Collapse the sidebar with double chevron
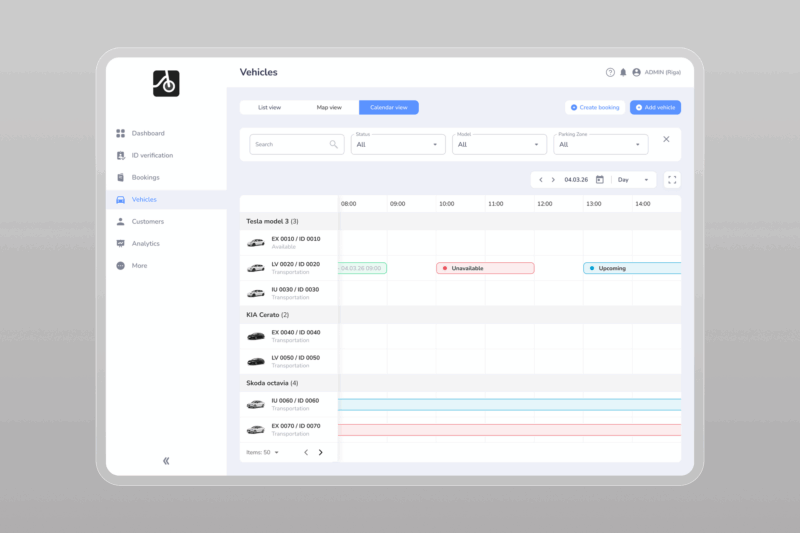This screenshot has height=533, width=800. point(166,461)
